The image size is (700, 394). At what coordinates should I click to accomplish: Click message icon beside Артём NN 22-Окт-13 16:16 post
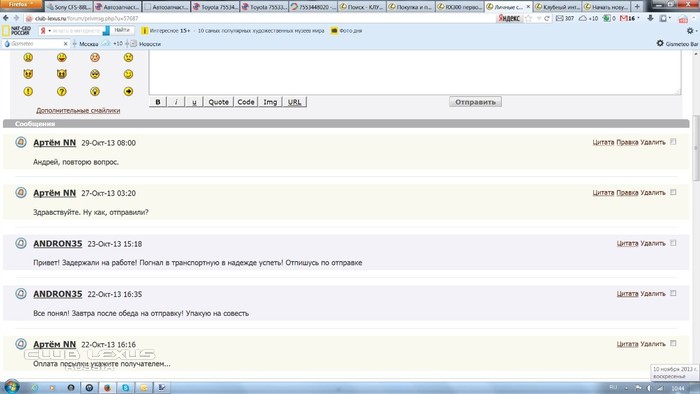click(21, 344)
